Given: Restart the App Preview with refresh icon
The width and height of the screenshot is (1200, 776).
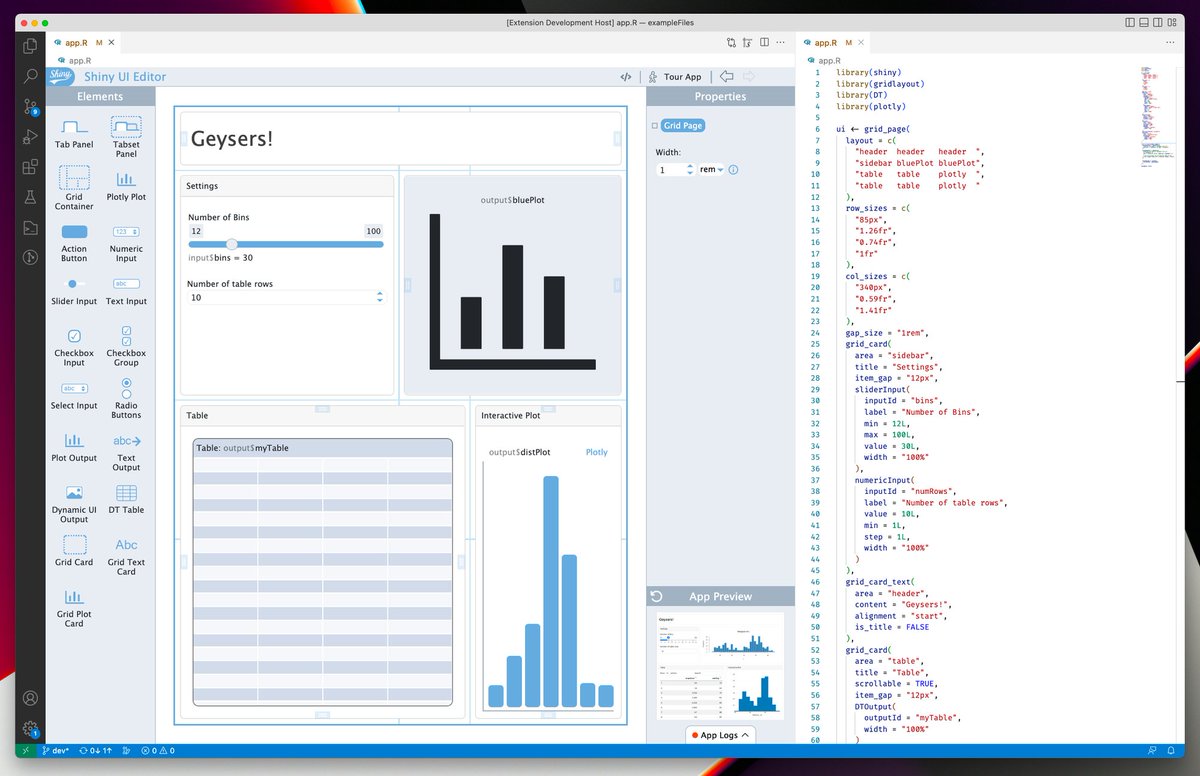Looking at the screenshot, I should click(x=656, y=597).
